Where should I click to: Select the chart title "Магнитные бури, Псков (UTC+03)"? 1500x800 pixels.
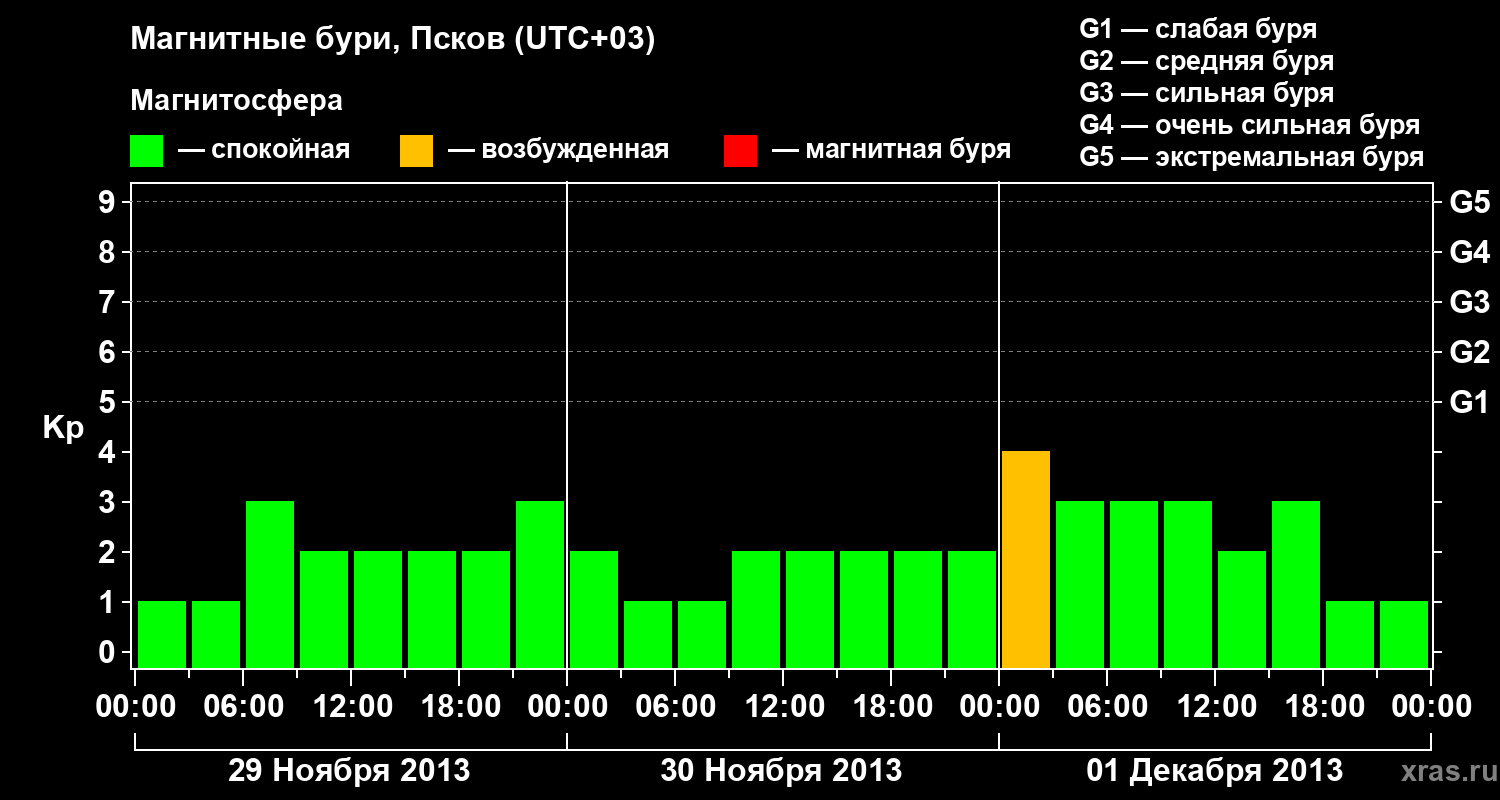pyautogui.click(x=393, y=40)
